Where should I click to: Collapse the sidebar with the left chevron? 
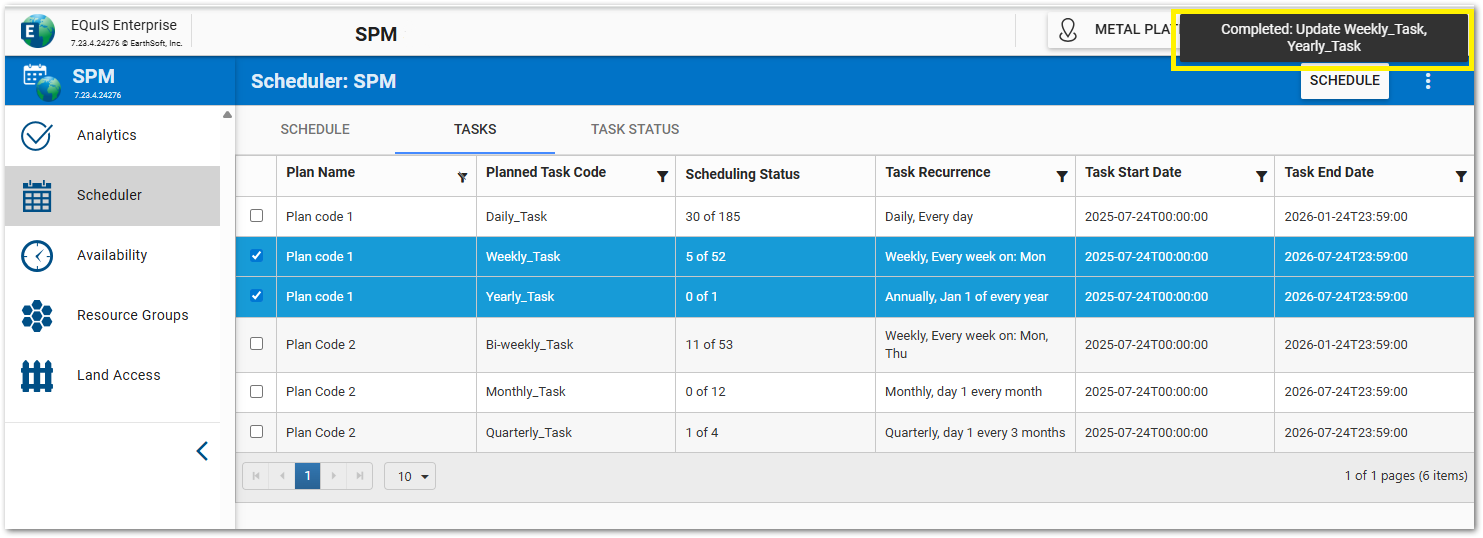(202, 451)
